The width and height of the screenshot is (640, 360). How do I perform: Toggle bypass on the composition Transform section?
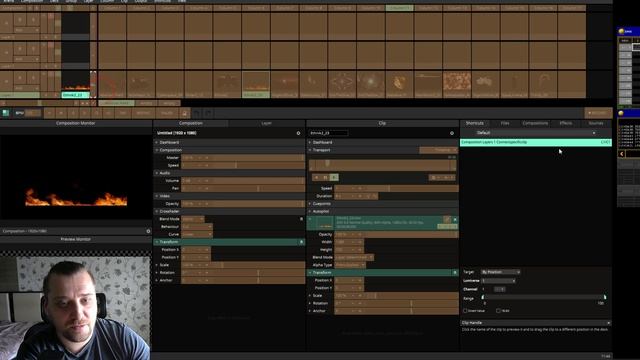pos(302,242)
